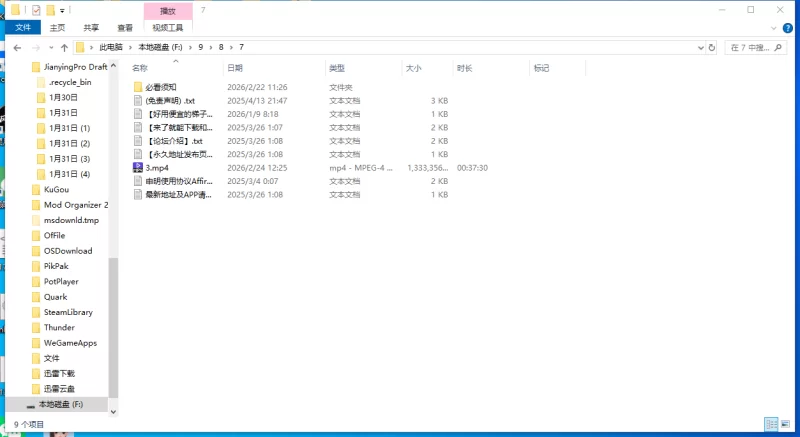Select the 【来了就能下载和 text file icon
The image size is (800, 437).
138,127
